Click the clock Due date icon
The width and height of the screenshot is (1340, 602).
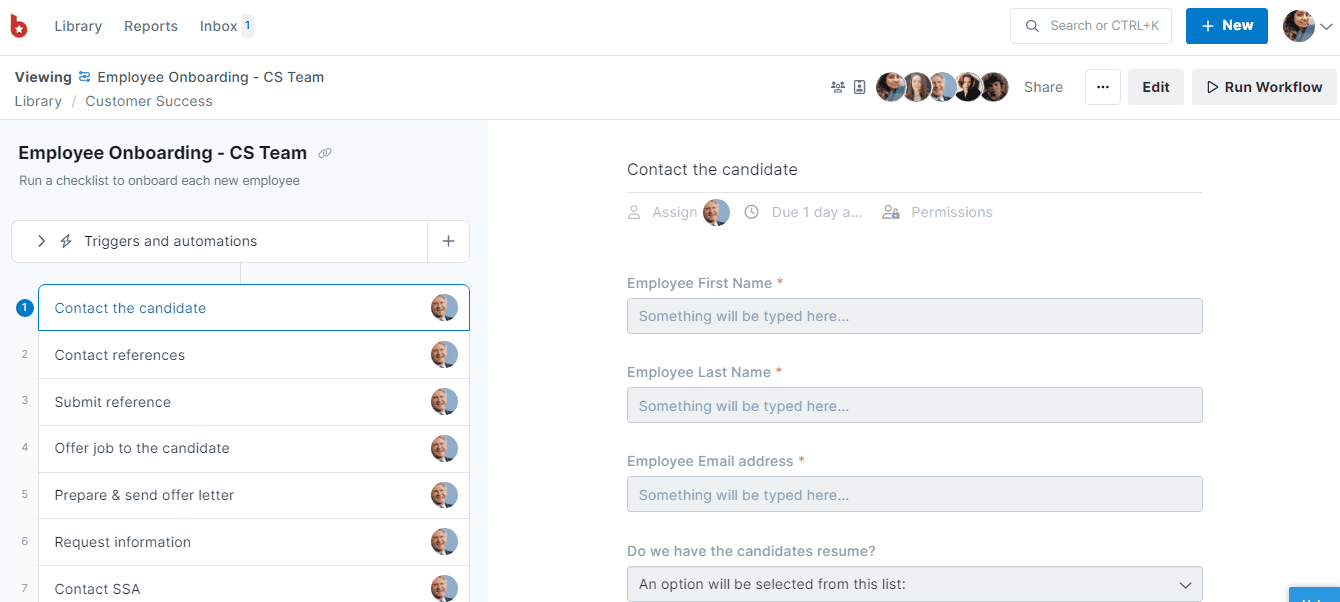tap(751, 212)
